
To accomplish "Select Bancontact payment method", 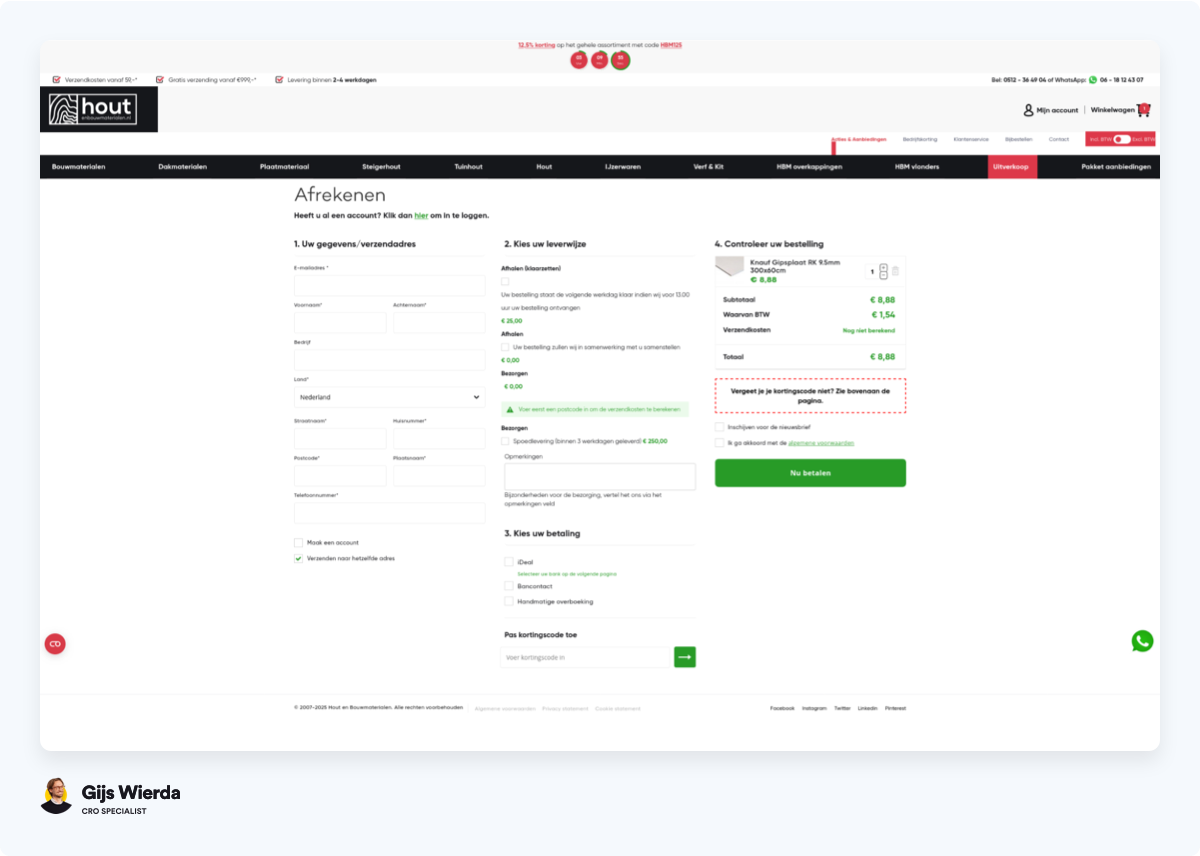I will pos(509,586).
